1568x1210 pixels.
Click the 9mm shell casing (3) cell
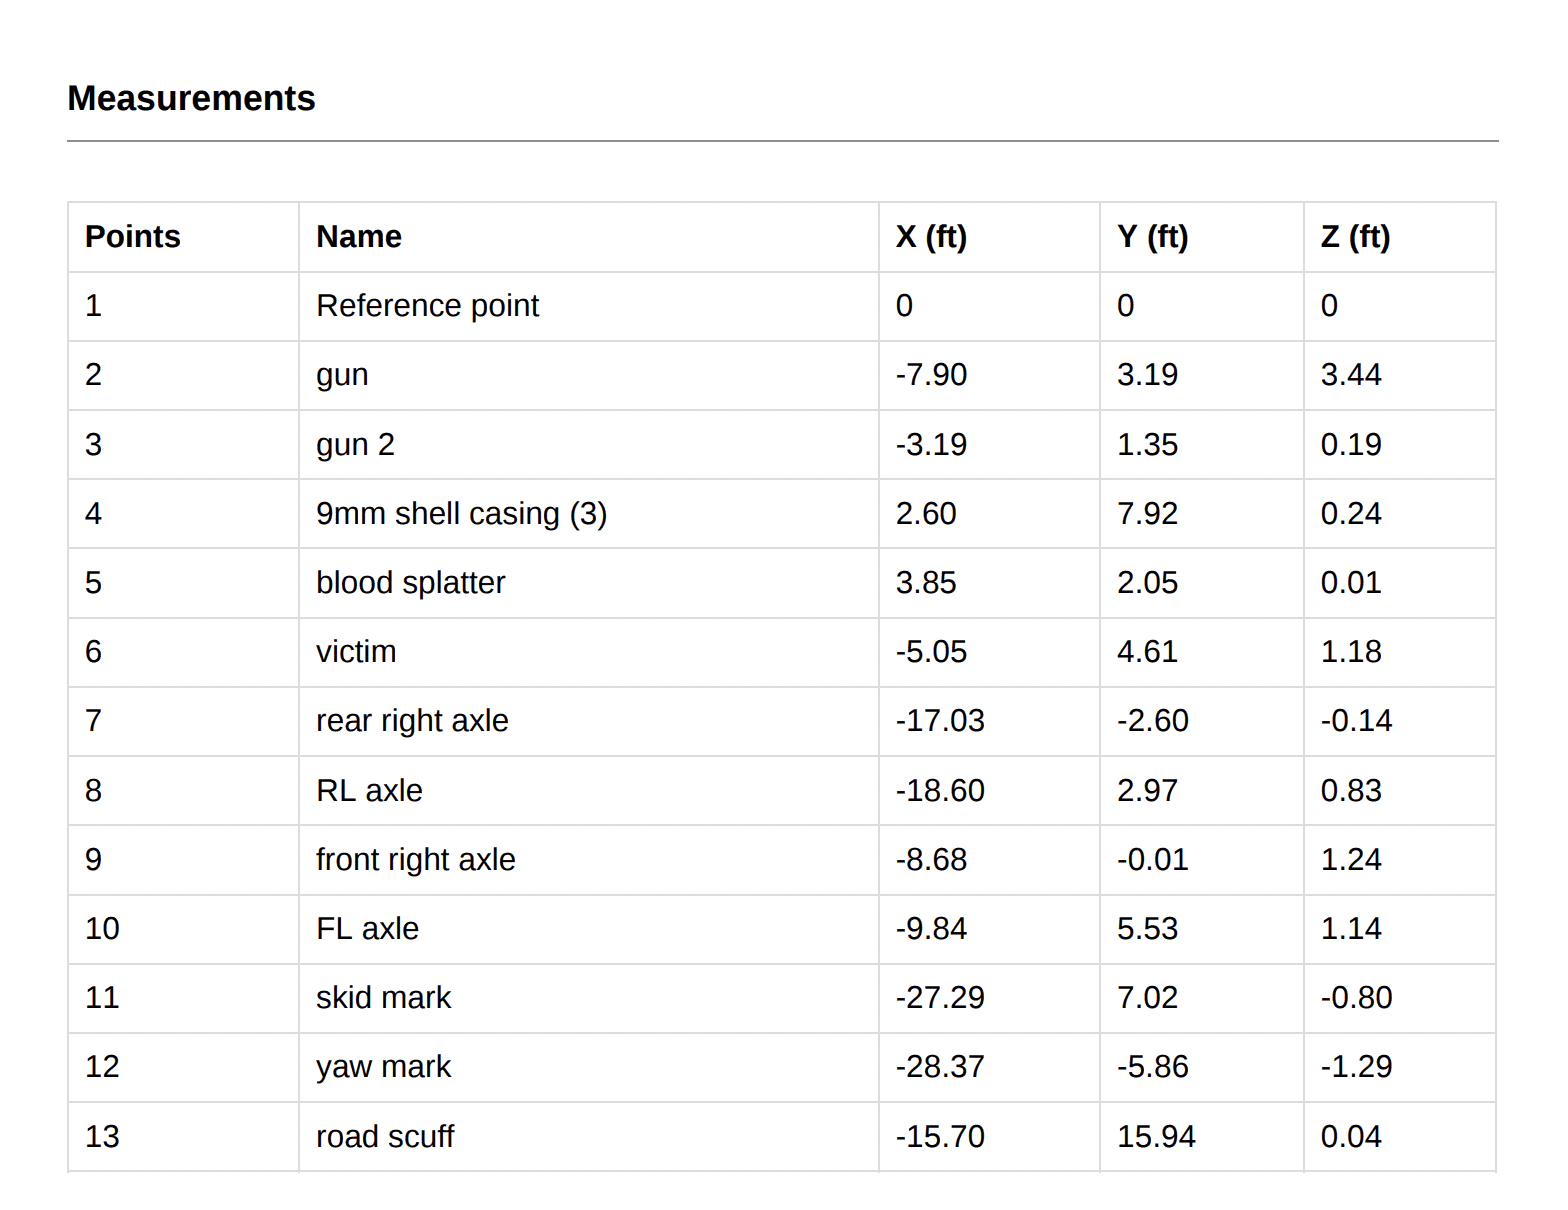461,514
